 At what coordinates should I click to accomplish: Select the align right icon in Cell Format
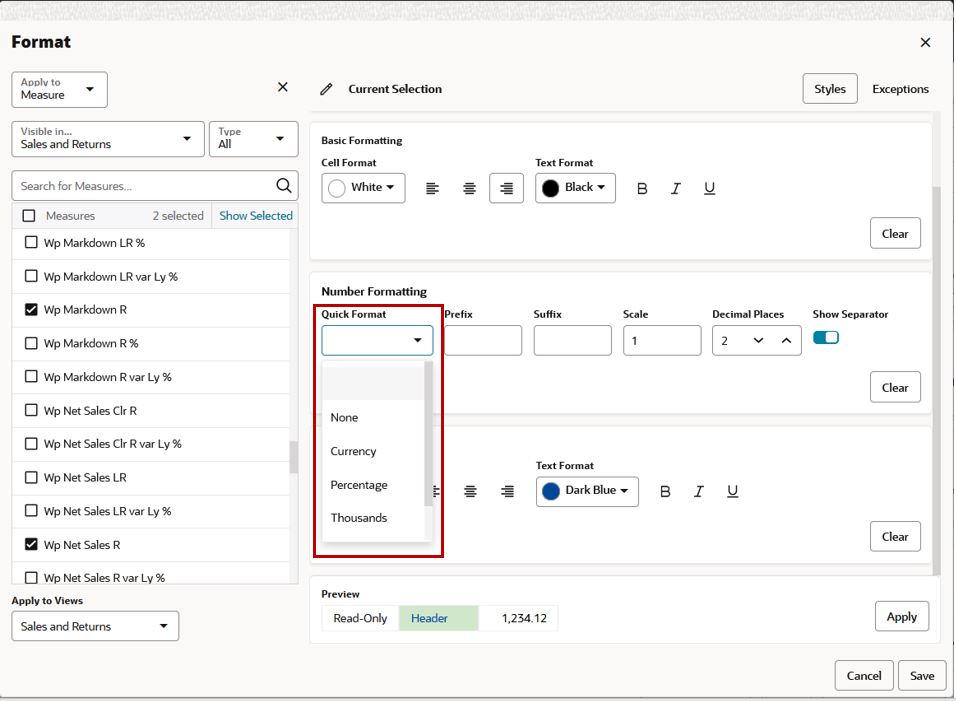[x=506, y=188]
